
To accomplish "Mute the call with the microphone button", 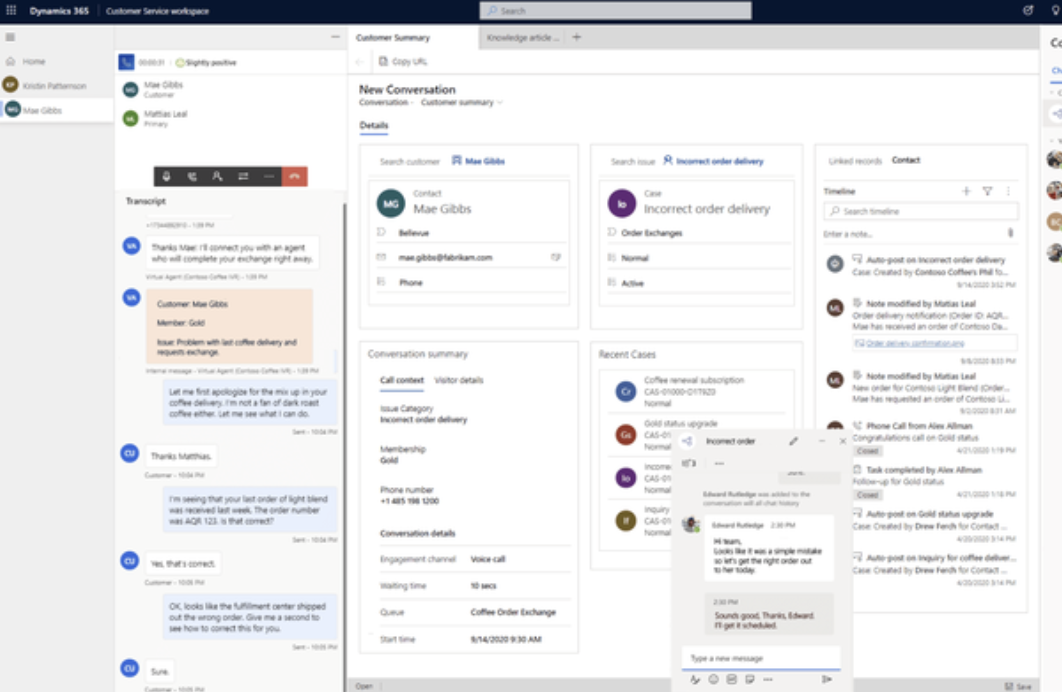I will coord(167,176).
